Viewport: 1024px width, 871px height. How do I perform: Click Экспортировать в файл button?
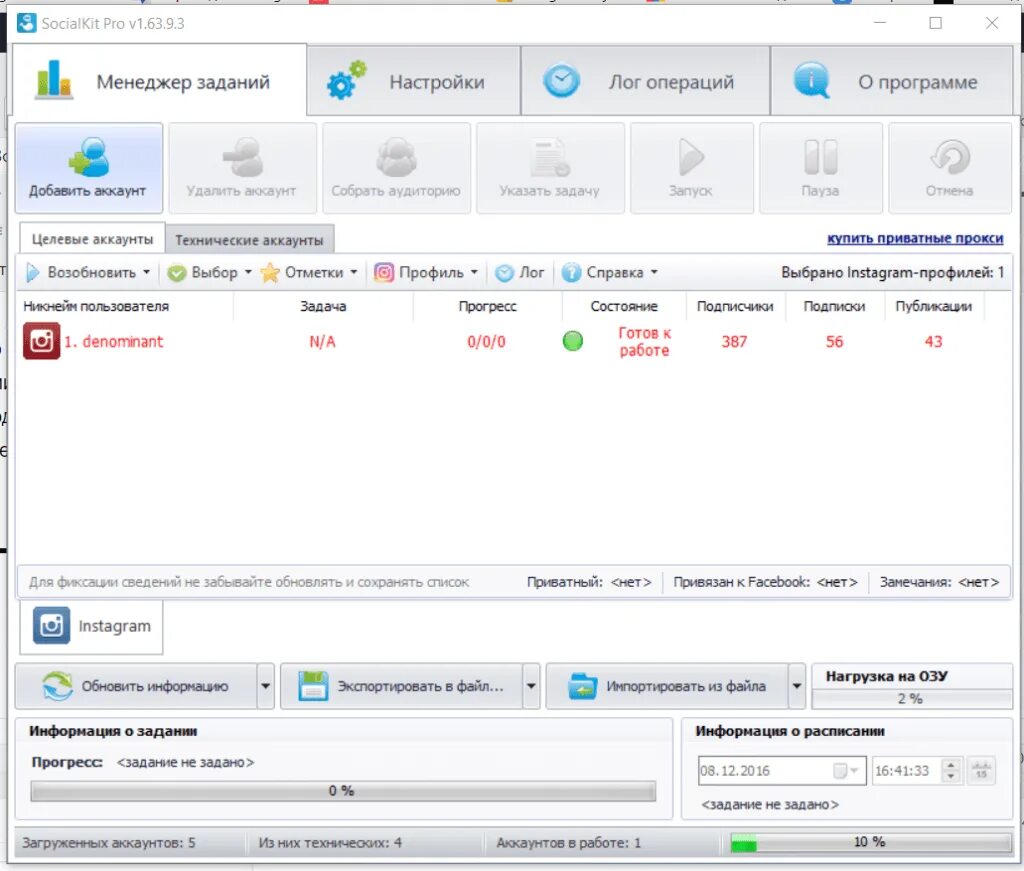pyautogui.click(x=402, y=686)
